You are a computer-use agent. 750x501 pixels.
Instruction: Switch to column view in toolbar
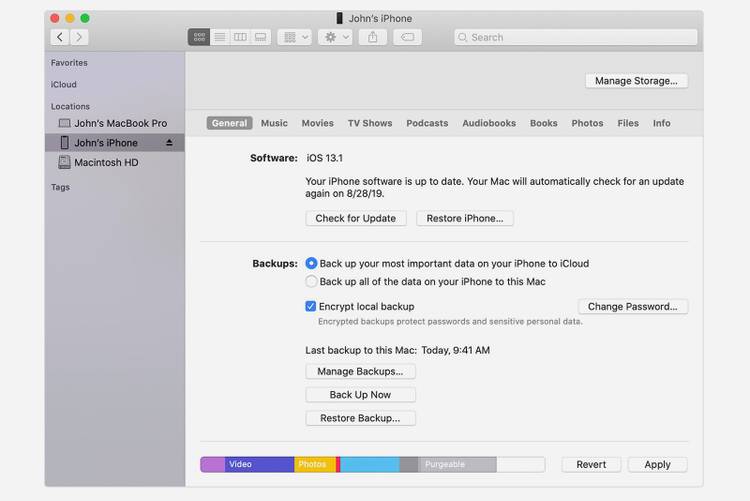(x=240, y=37)
